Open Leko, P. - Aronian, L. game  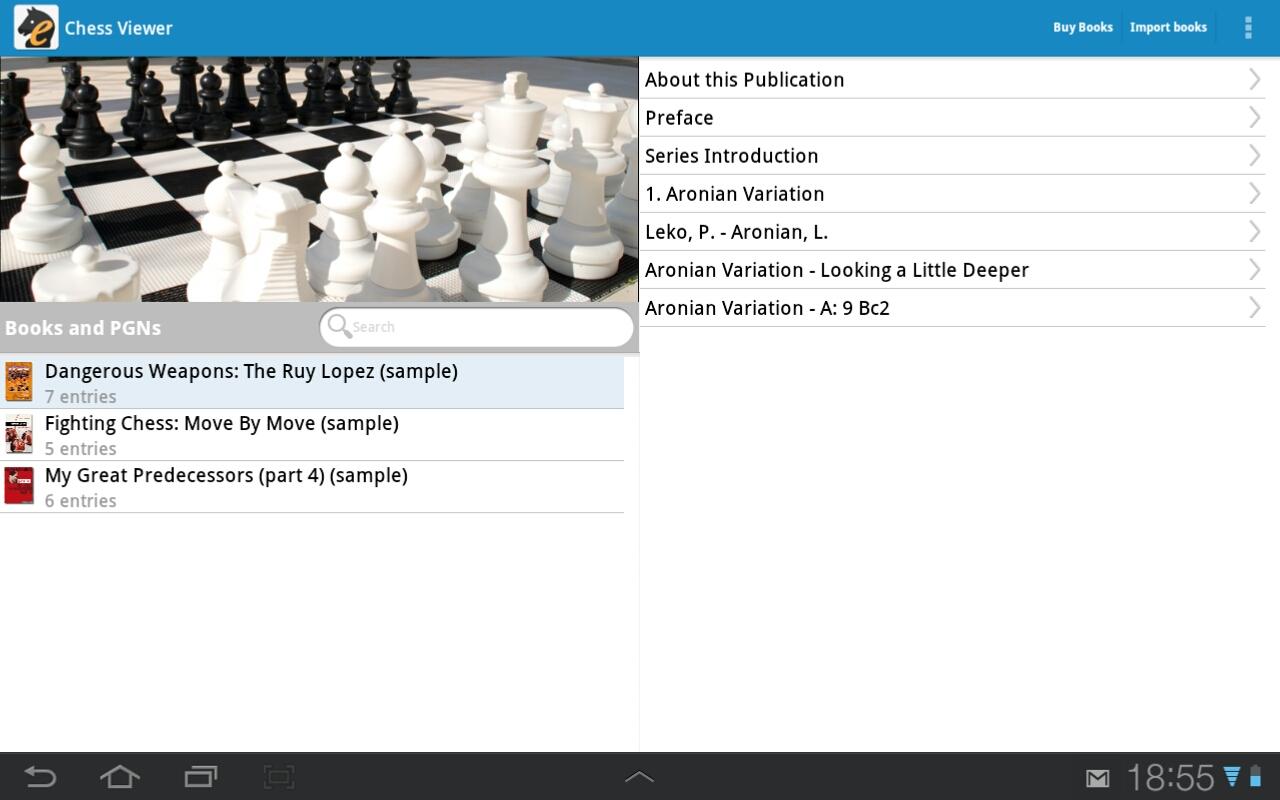[x=952, y=231]
